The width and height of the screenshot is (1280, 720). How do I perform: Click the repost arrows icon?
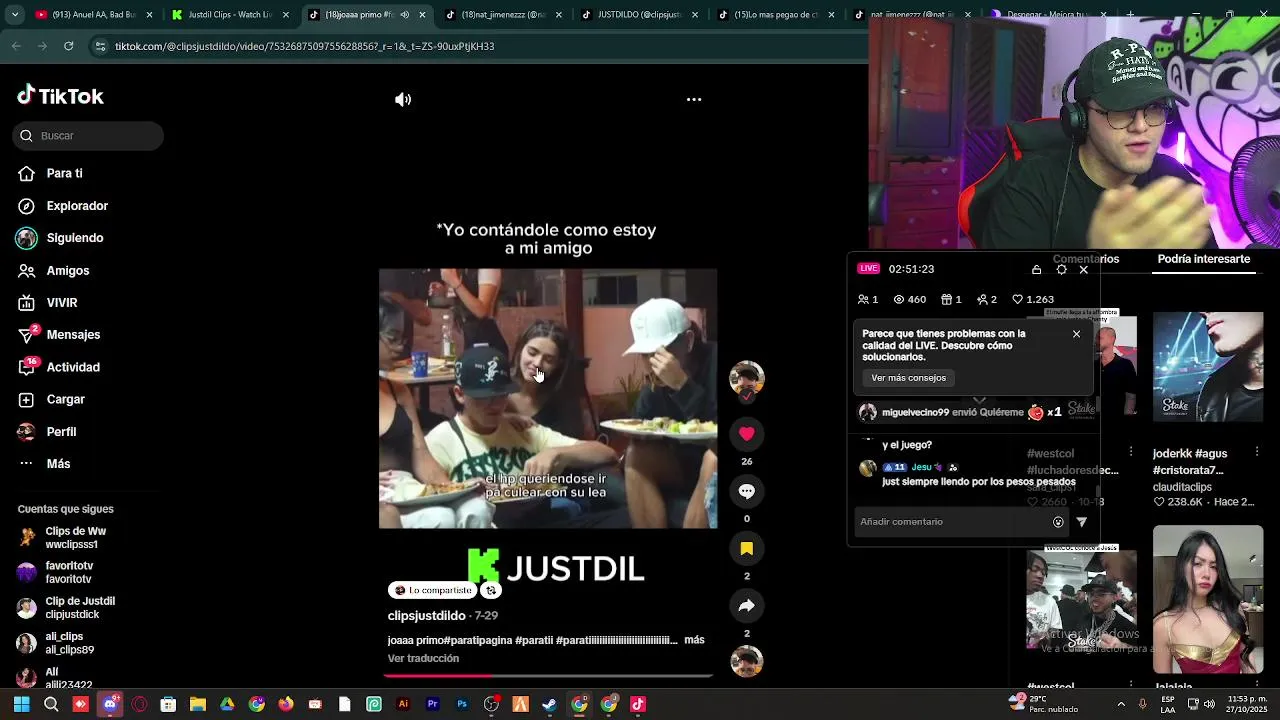[x=490, y=590]
